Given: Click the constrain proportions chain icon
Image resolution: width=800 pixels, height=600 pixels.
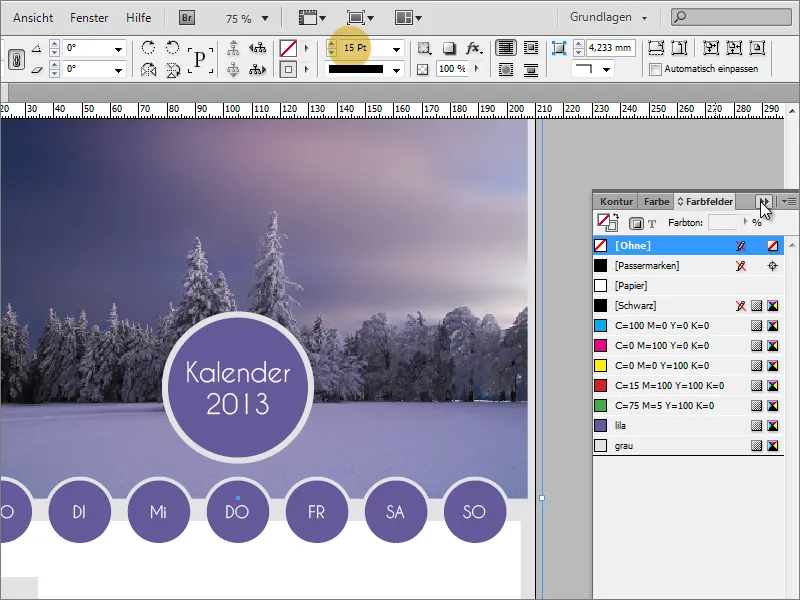Looking at the screenshot, I should coord(17,59).
